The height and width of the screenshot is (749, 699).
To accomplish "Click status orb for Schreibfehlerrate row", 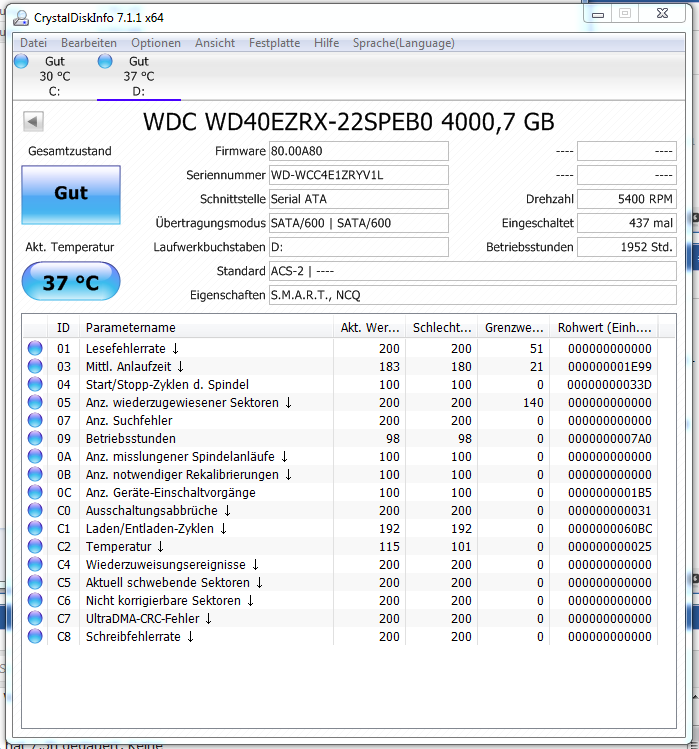I will coord(35,636).
